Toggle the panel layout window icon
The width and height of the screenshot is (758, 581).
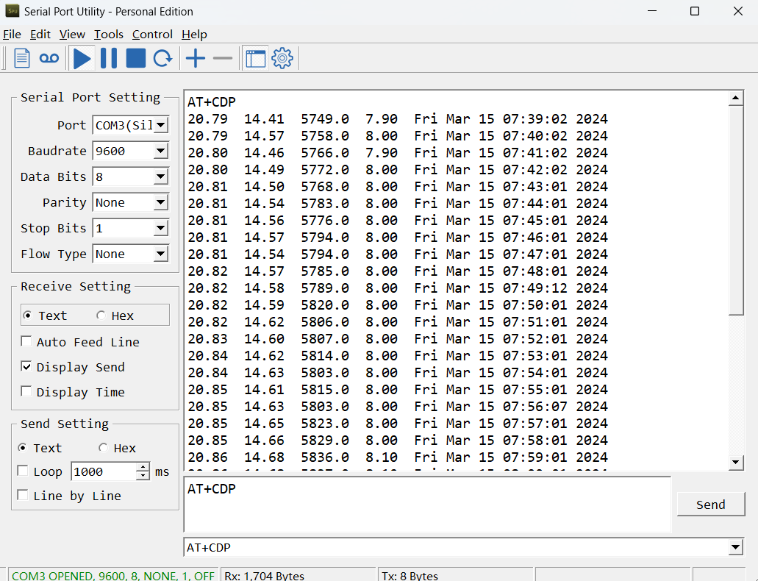[255, 58]
